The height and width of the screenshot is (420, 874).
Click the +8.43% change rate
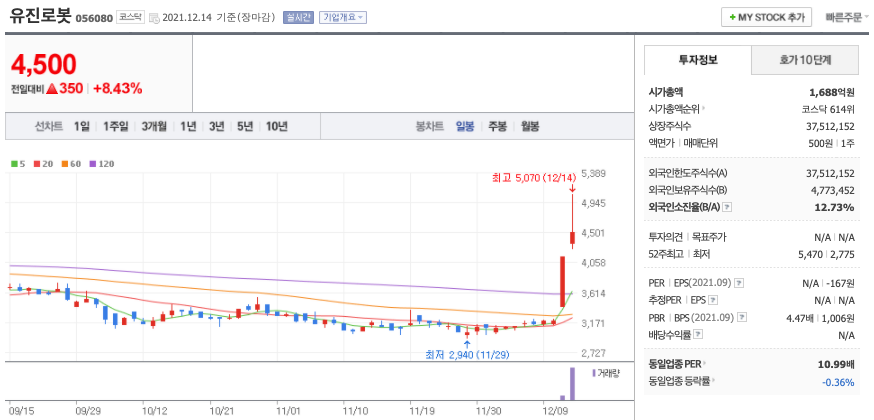pyautogui.click(x=118, y=88)
